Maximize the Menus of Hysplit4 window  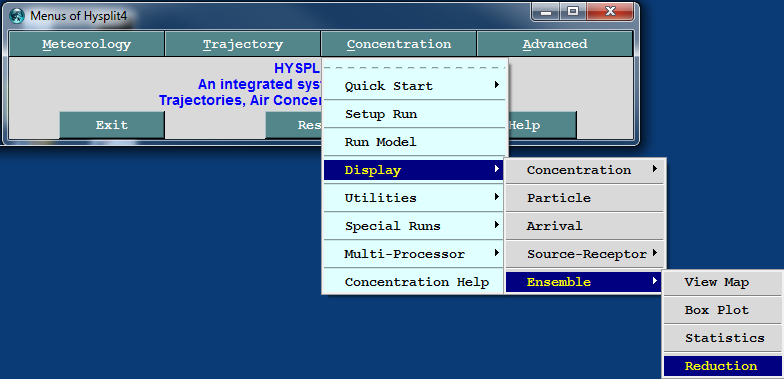573,12
